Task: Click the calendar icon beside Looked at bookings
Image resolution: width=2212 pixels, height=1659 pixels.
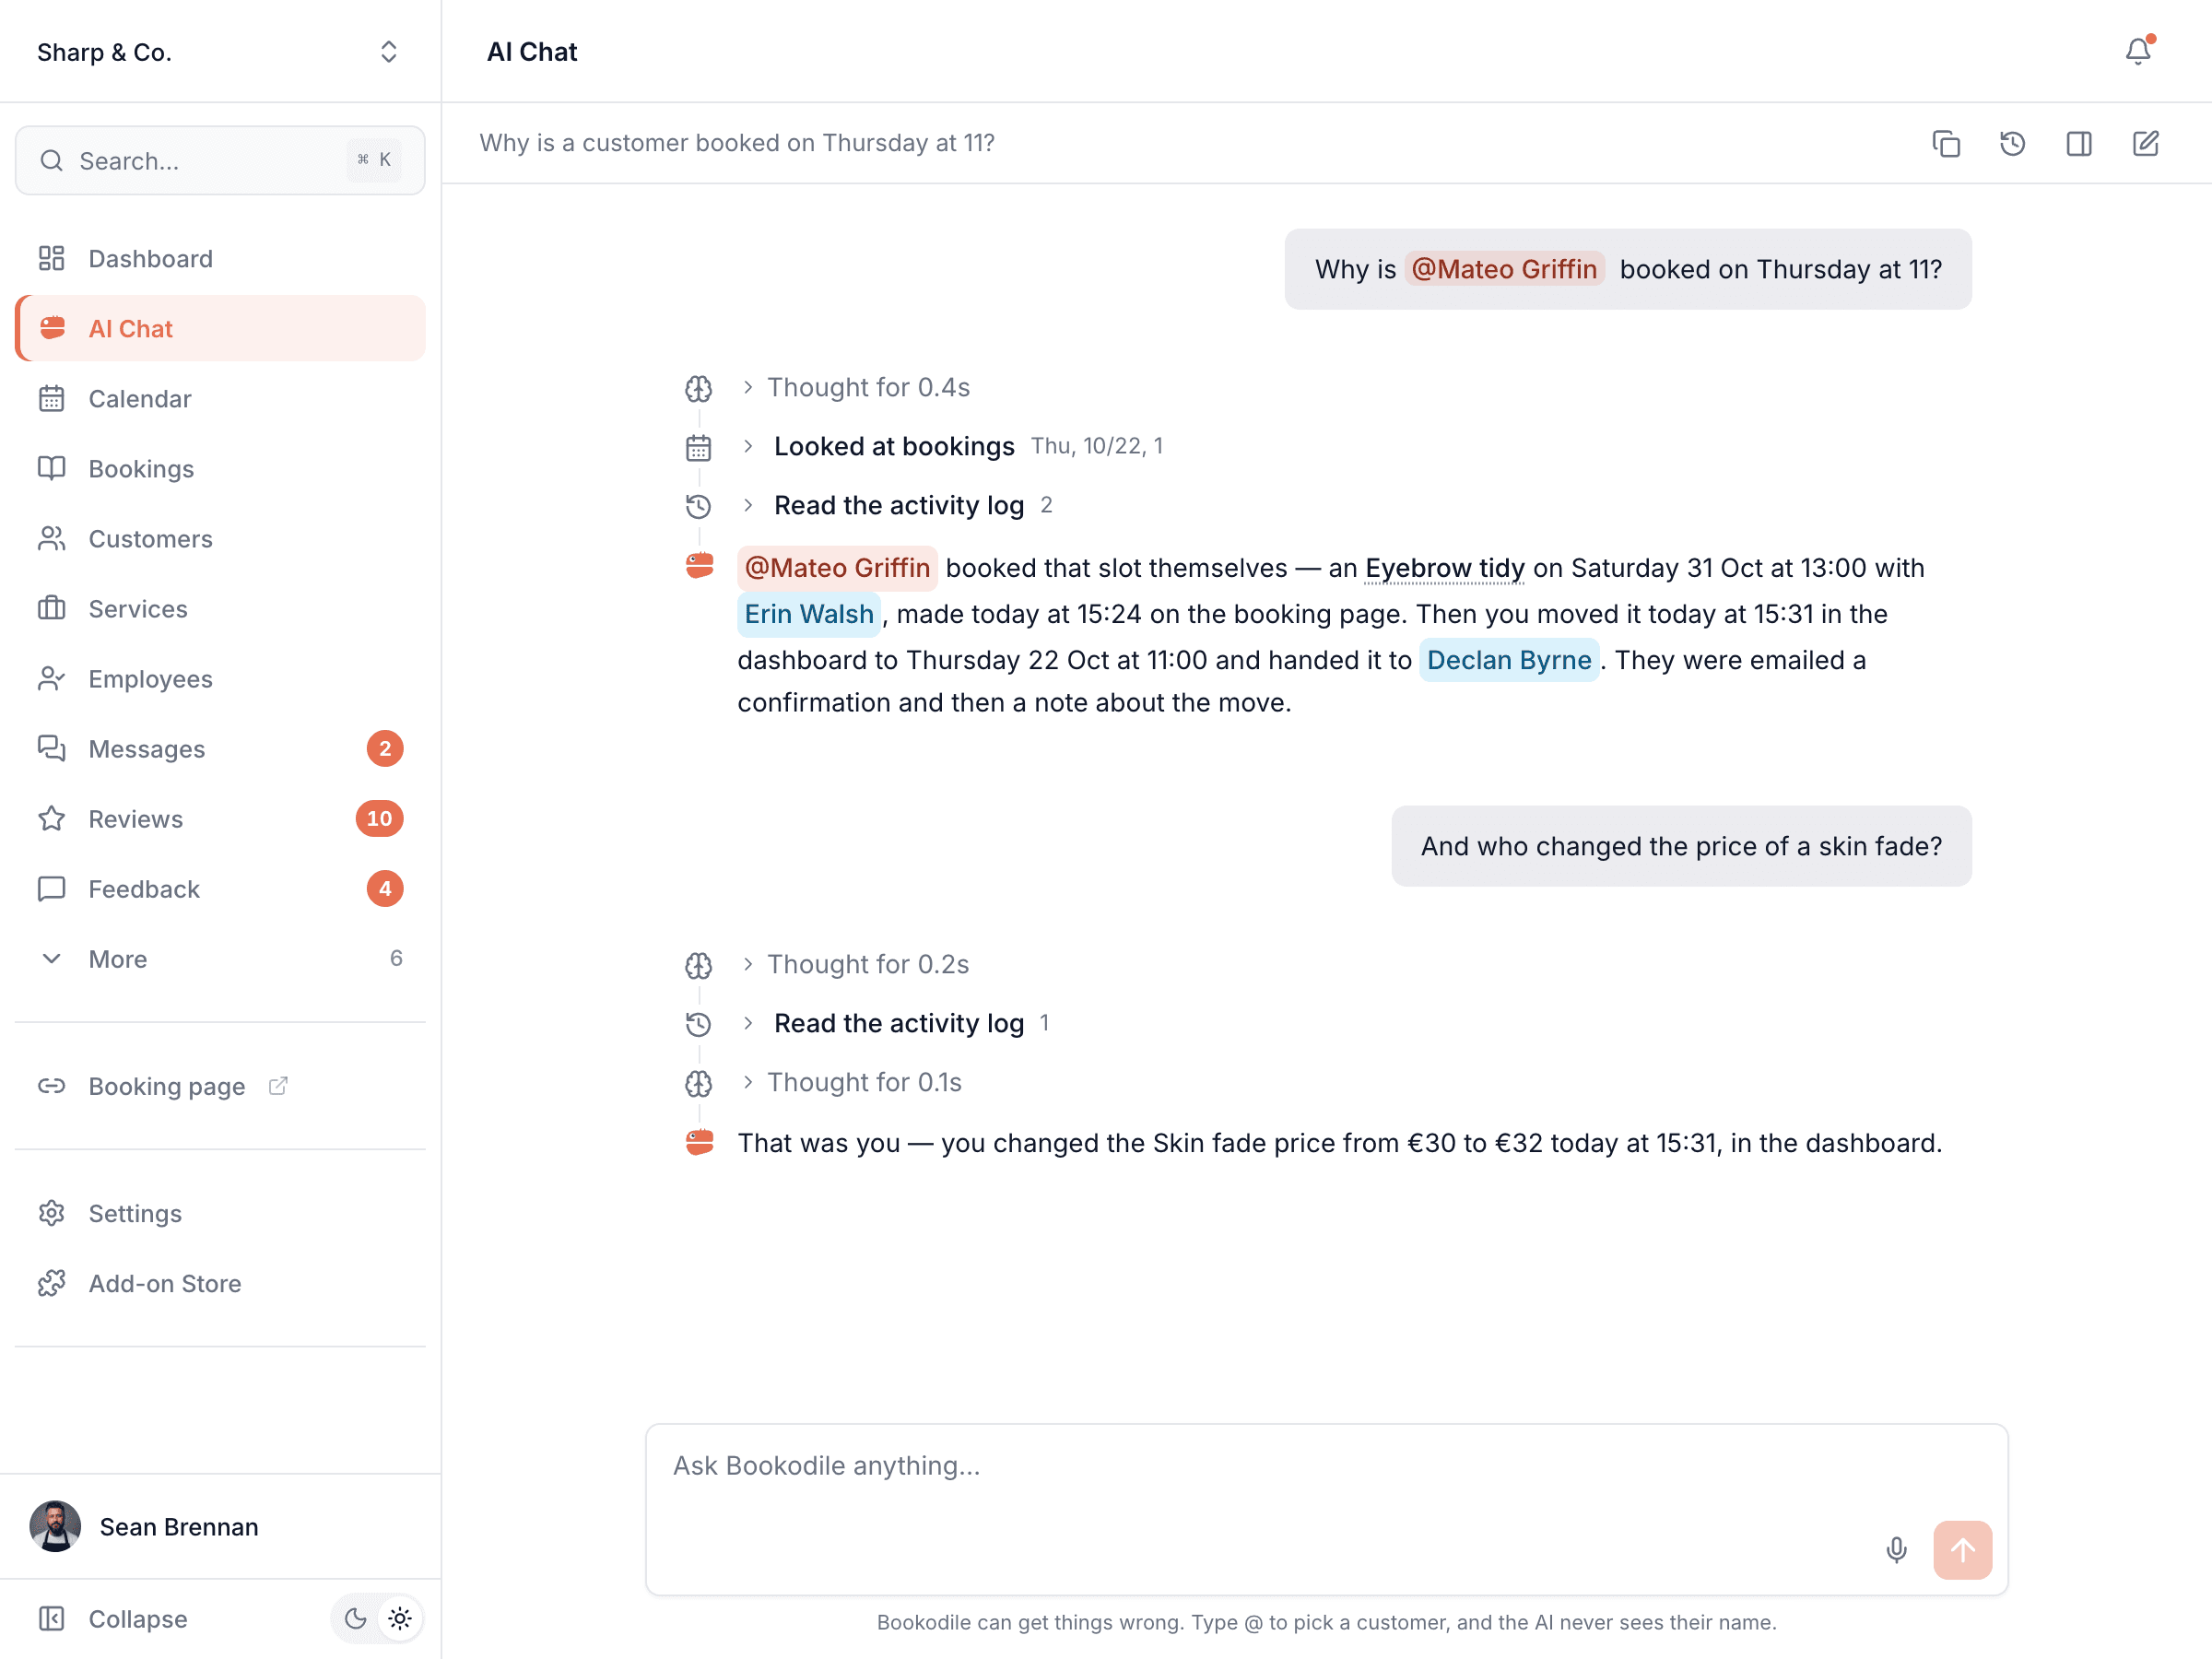Action: tap(698, 447)
